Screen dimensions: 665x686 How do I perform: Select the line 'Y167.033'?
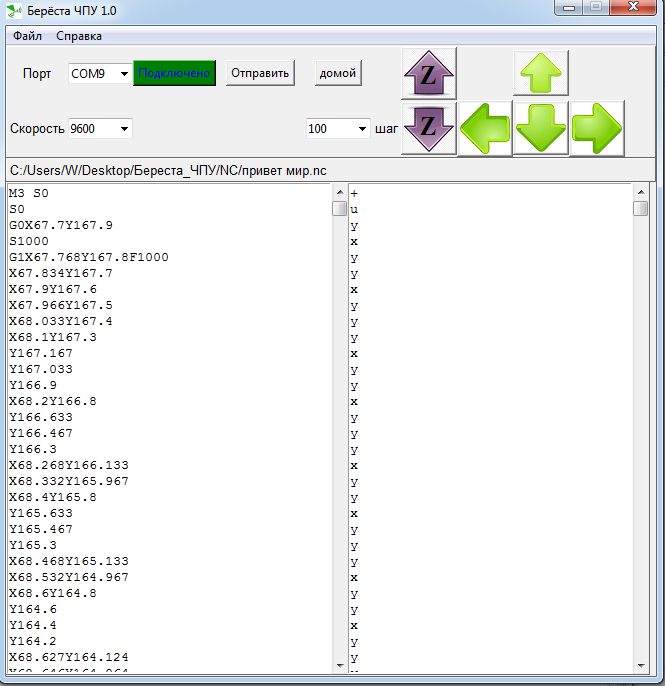[x=41, y=369]
